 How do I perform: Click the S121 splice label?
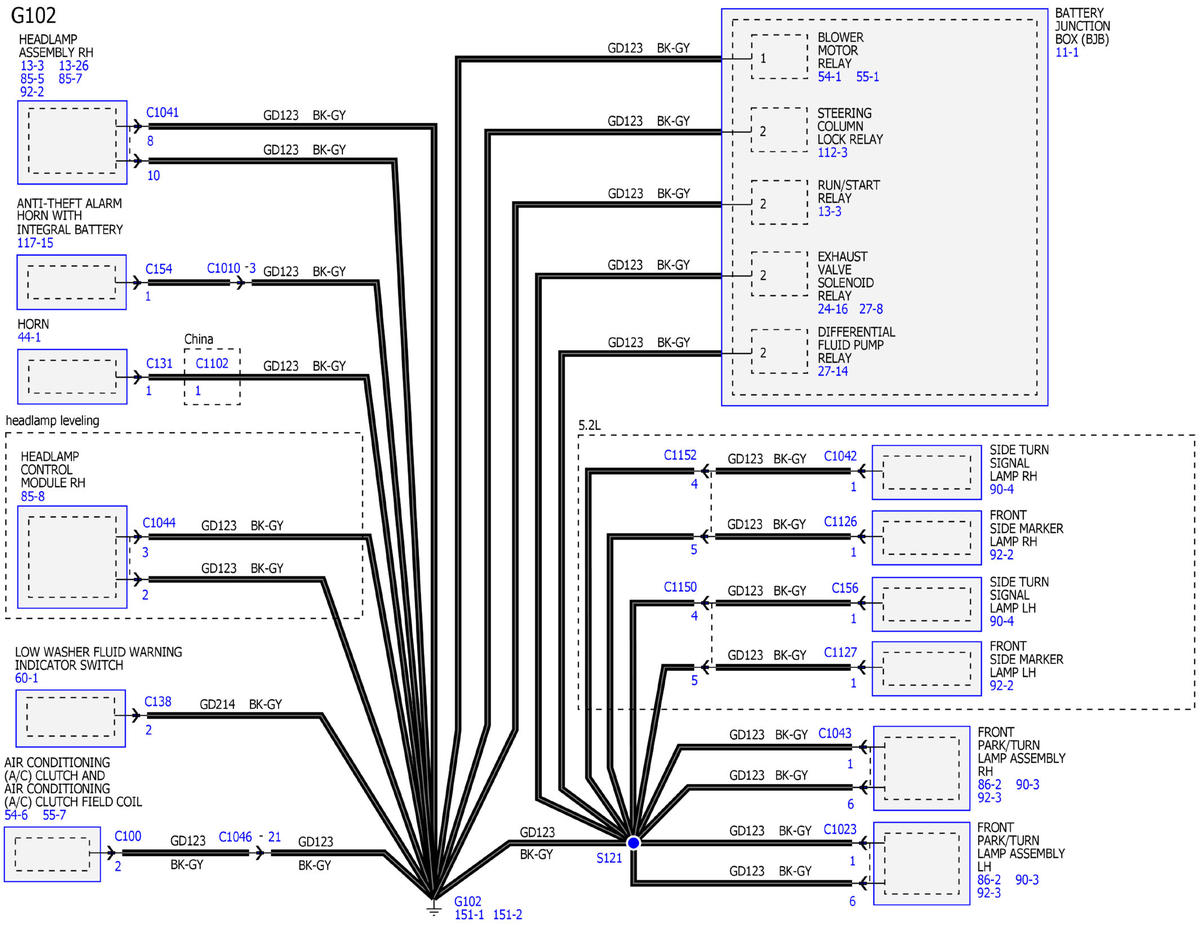[x=610, y=858]
